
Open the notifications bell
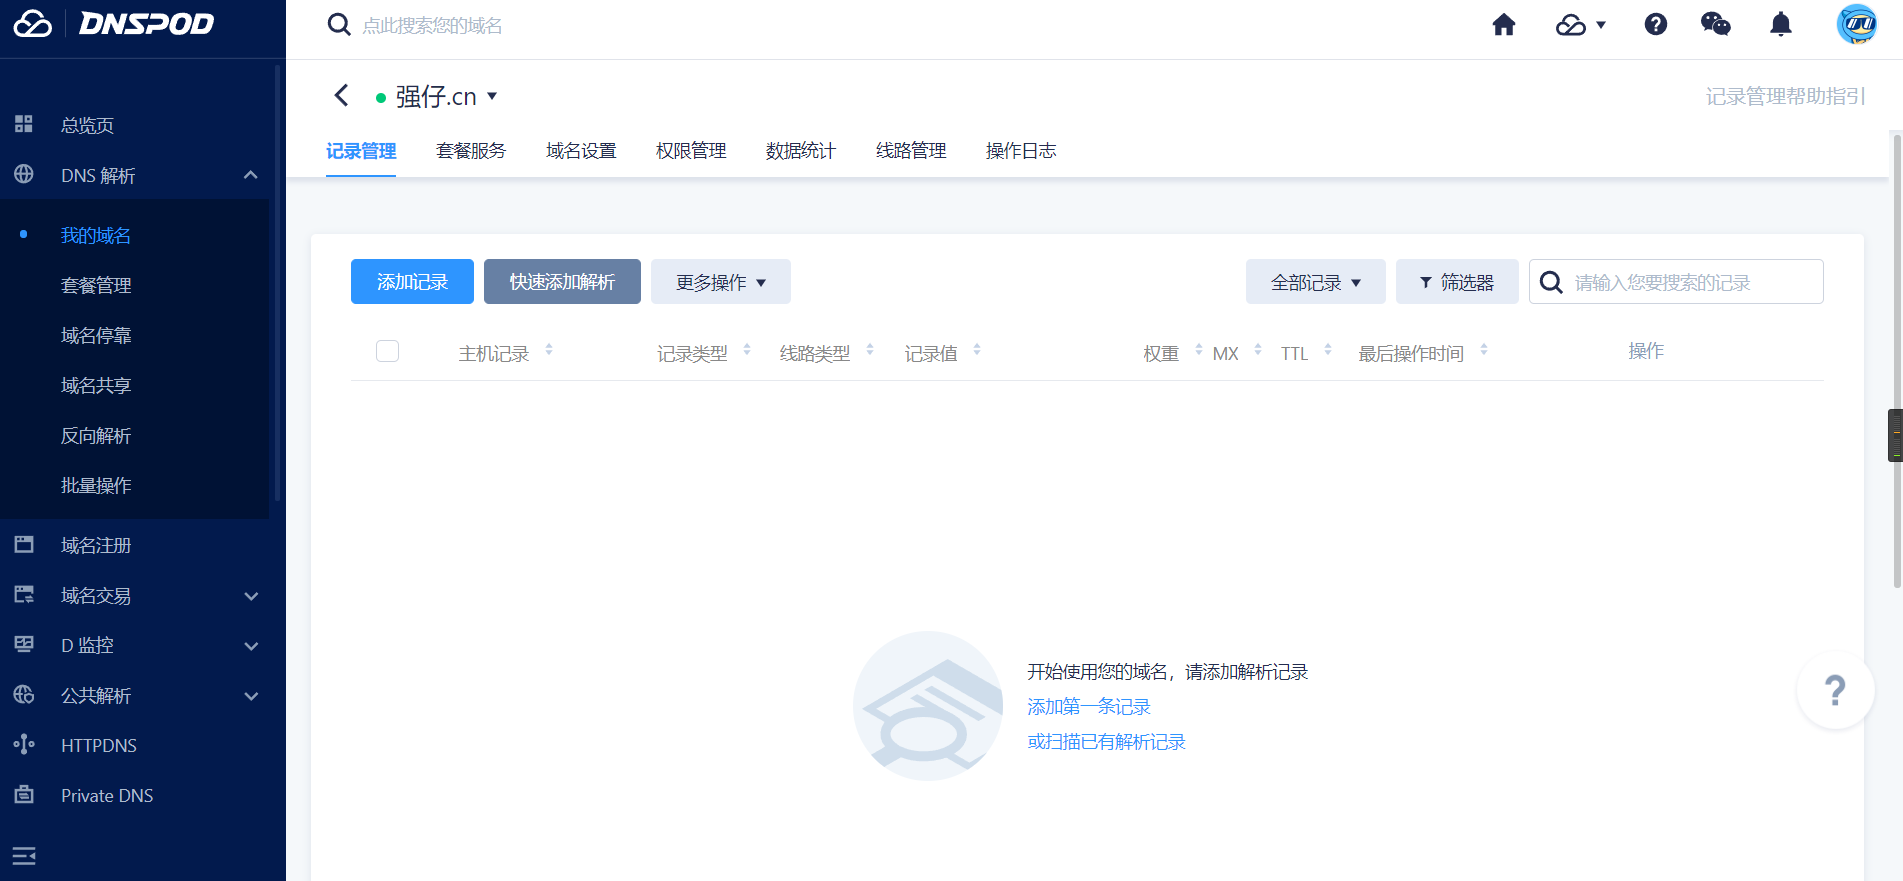1780,25
